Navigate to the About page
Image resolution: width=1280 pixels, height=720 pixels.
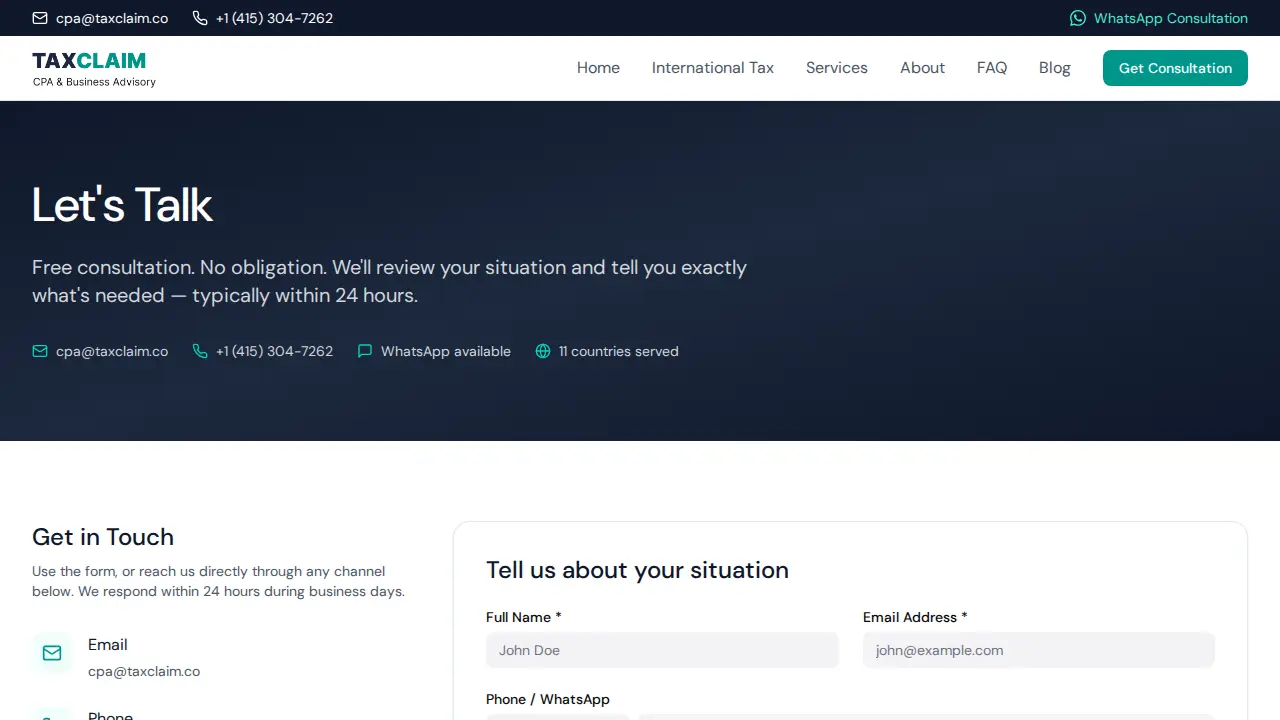(922, 68)
